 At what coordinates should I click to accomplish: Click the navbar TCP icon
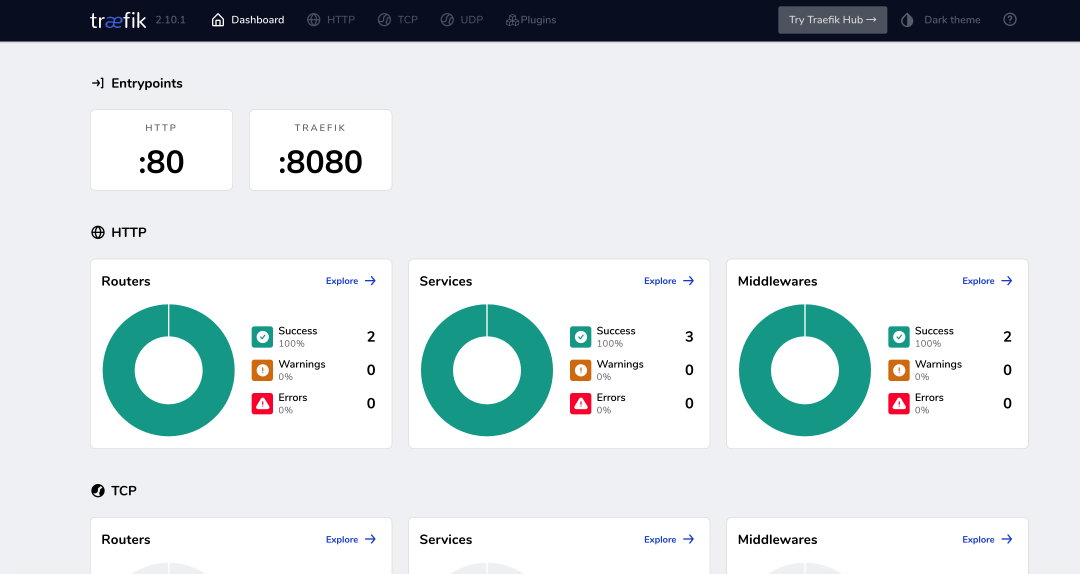coord(384,20)
